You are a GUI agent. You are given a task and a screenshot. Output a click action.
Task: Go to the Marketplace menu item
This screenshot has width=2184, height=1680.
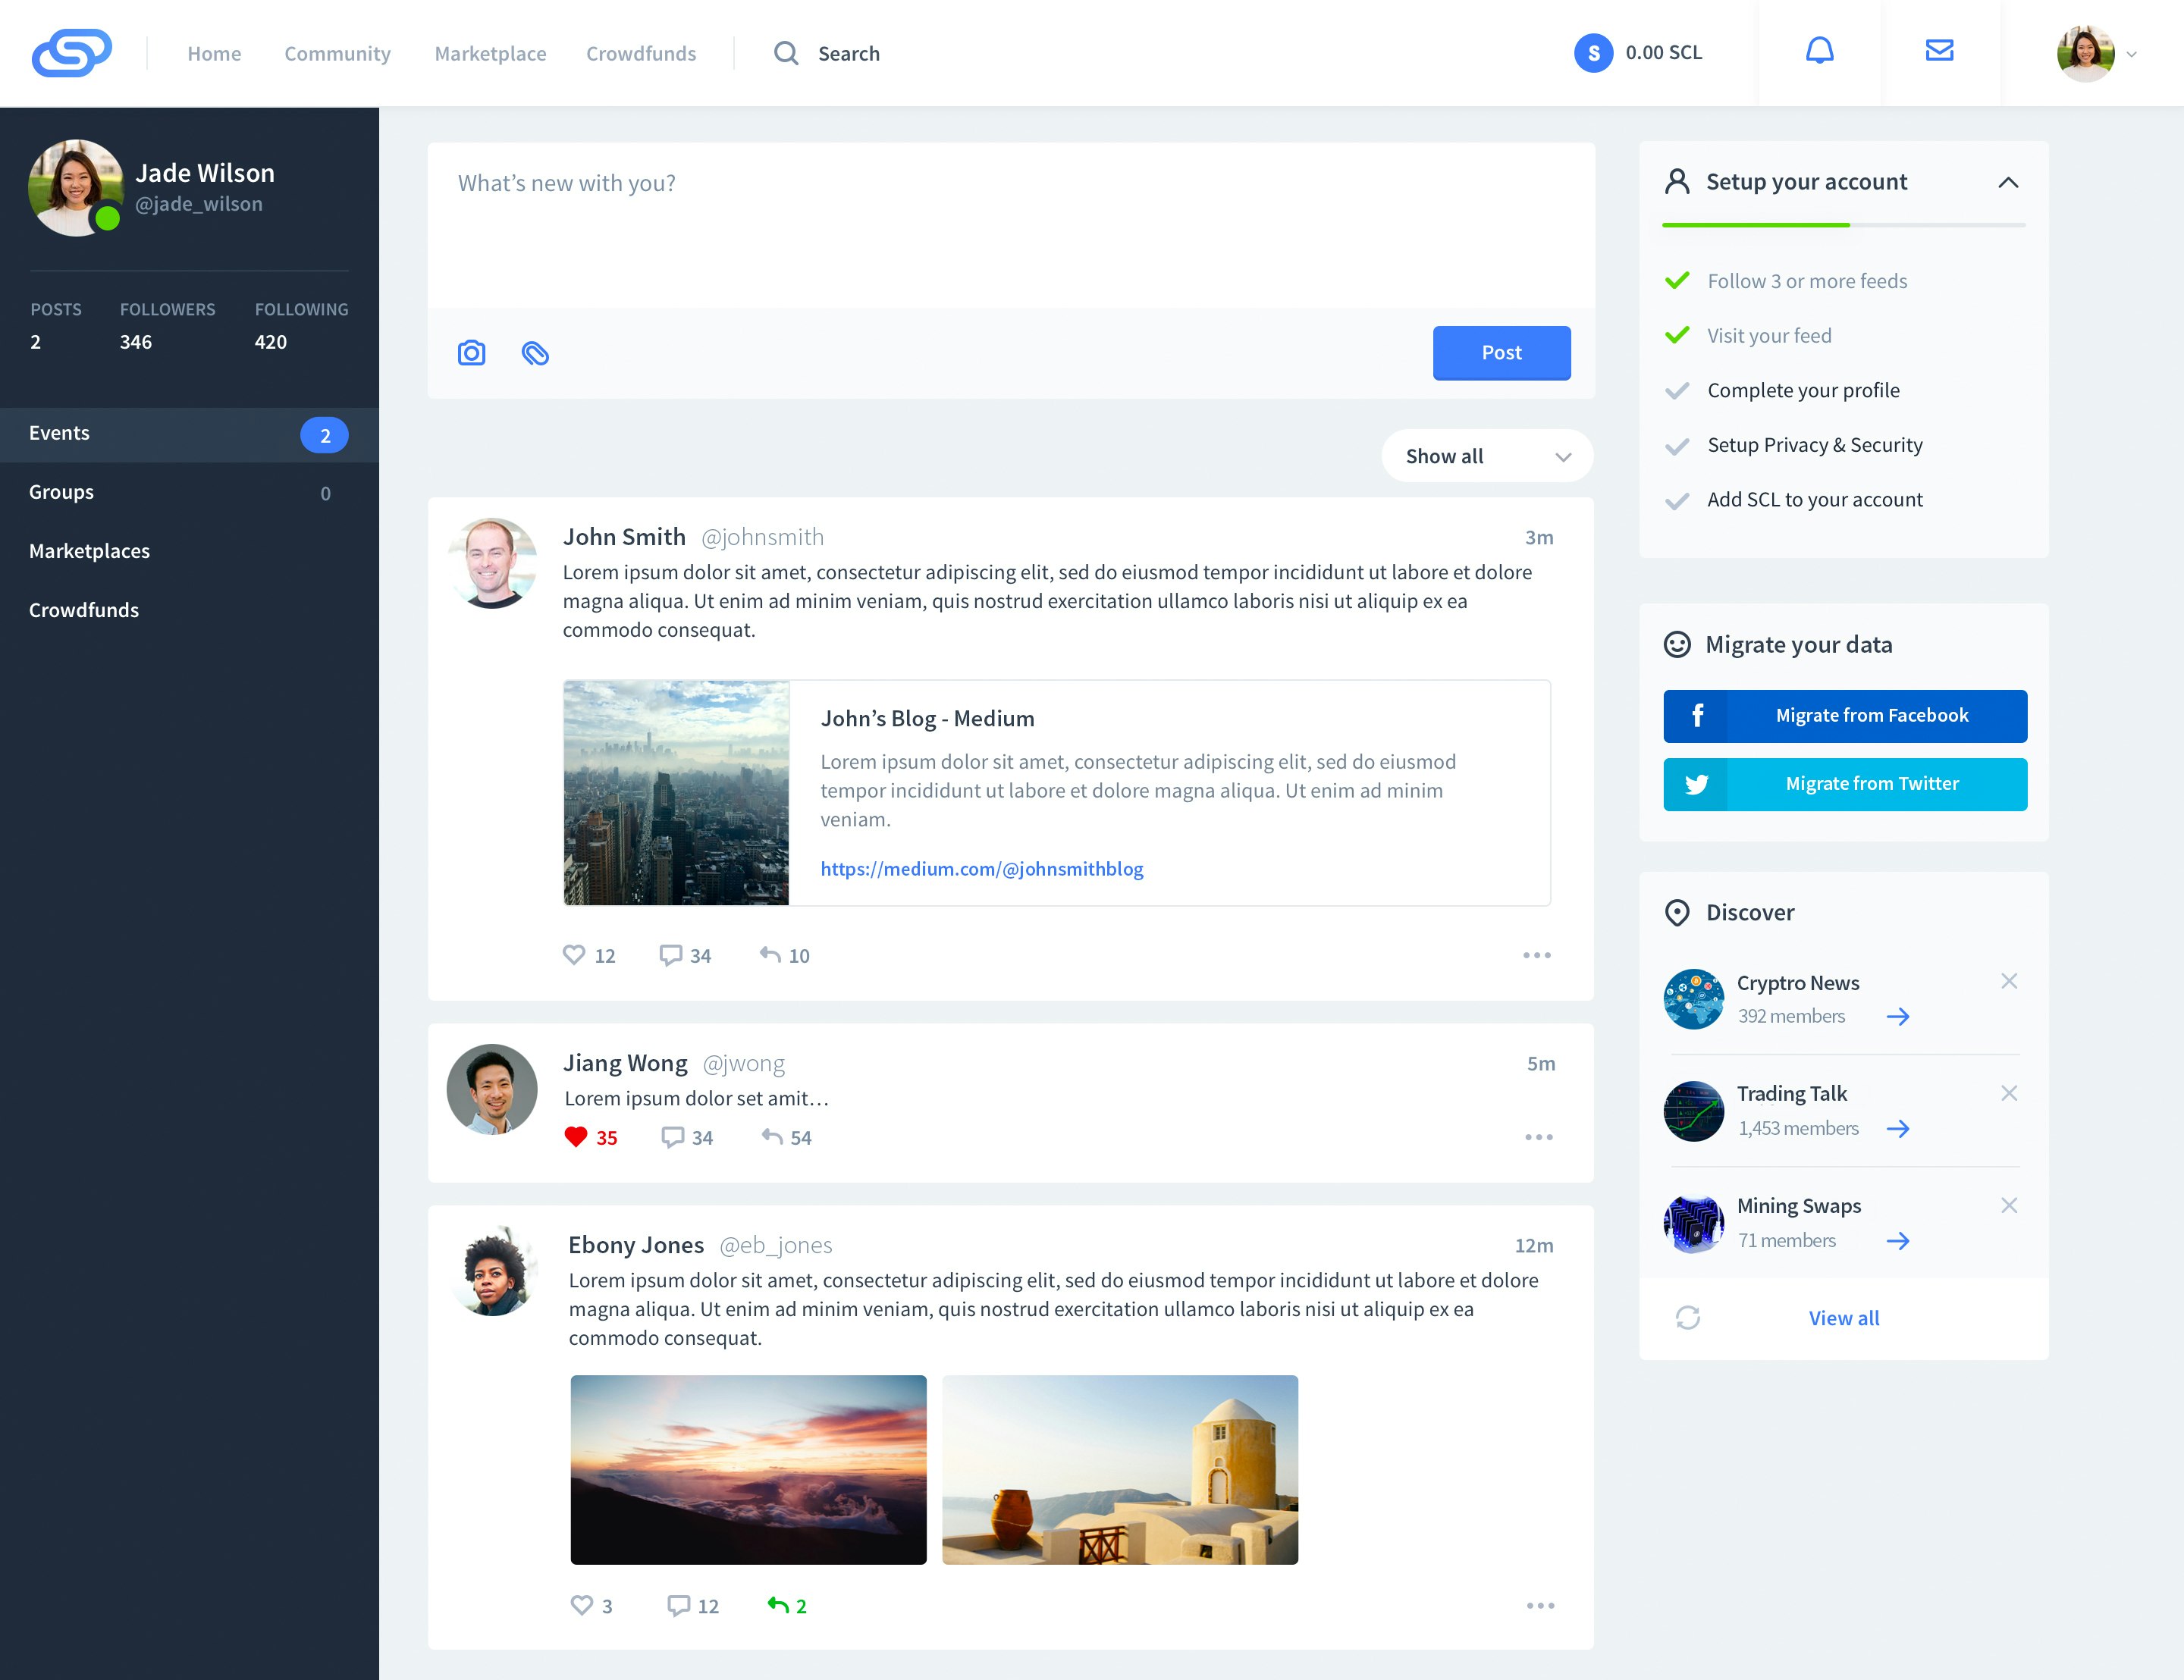pyautogui.click(x=490, y=53)
